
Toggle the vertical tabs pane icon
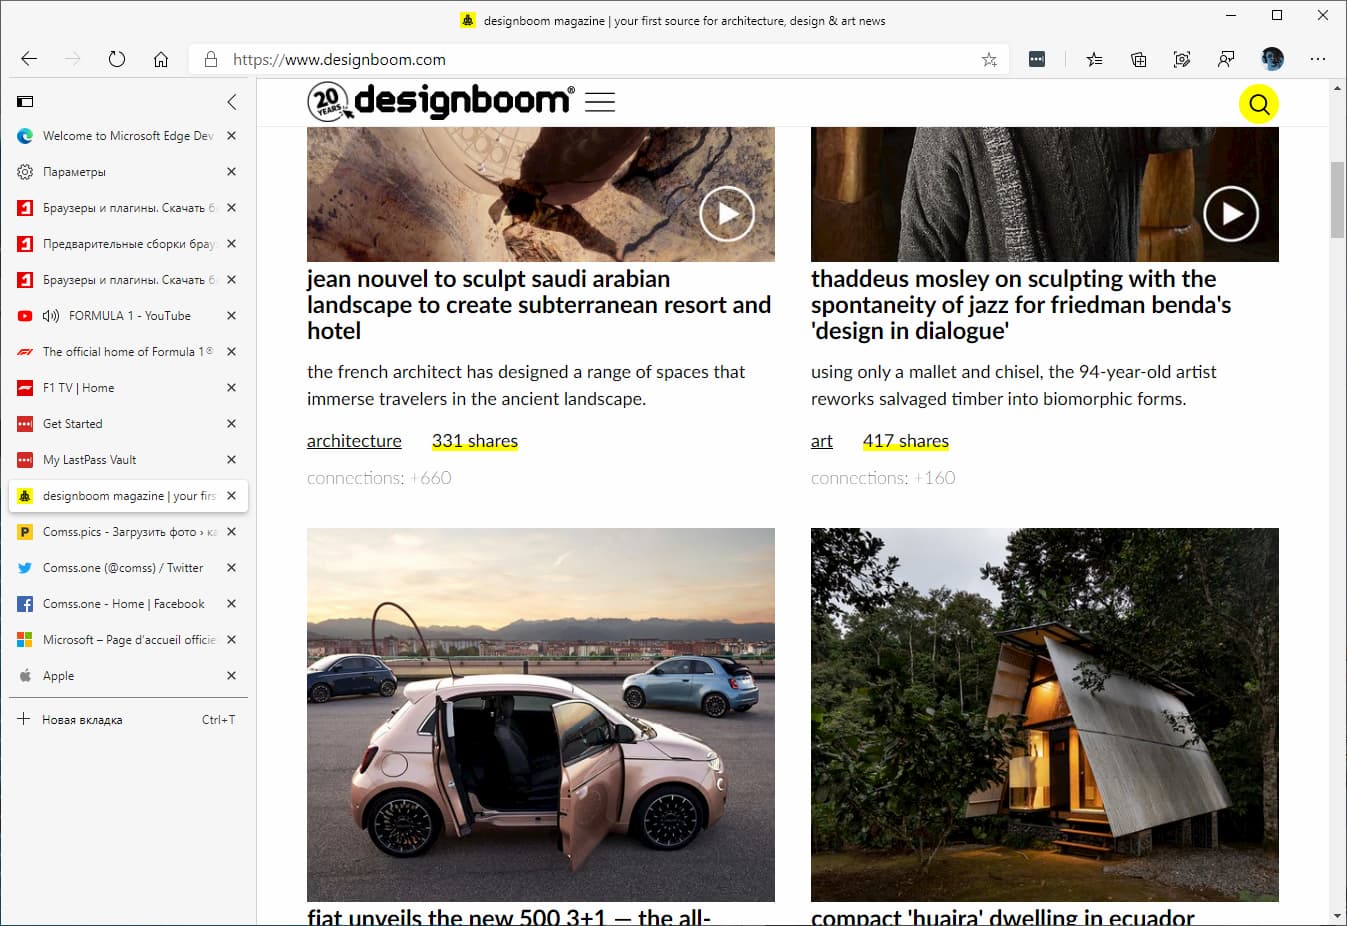[23, 101]
